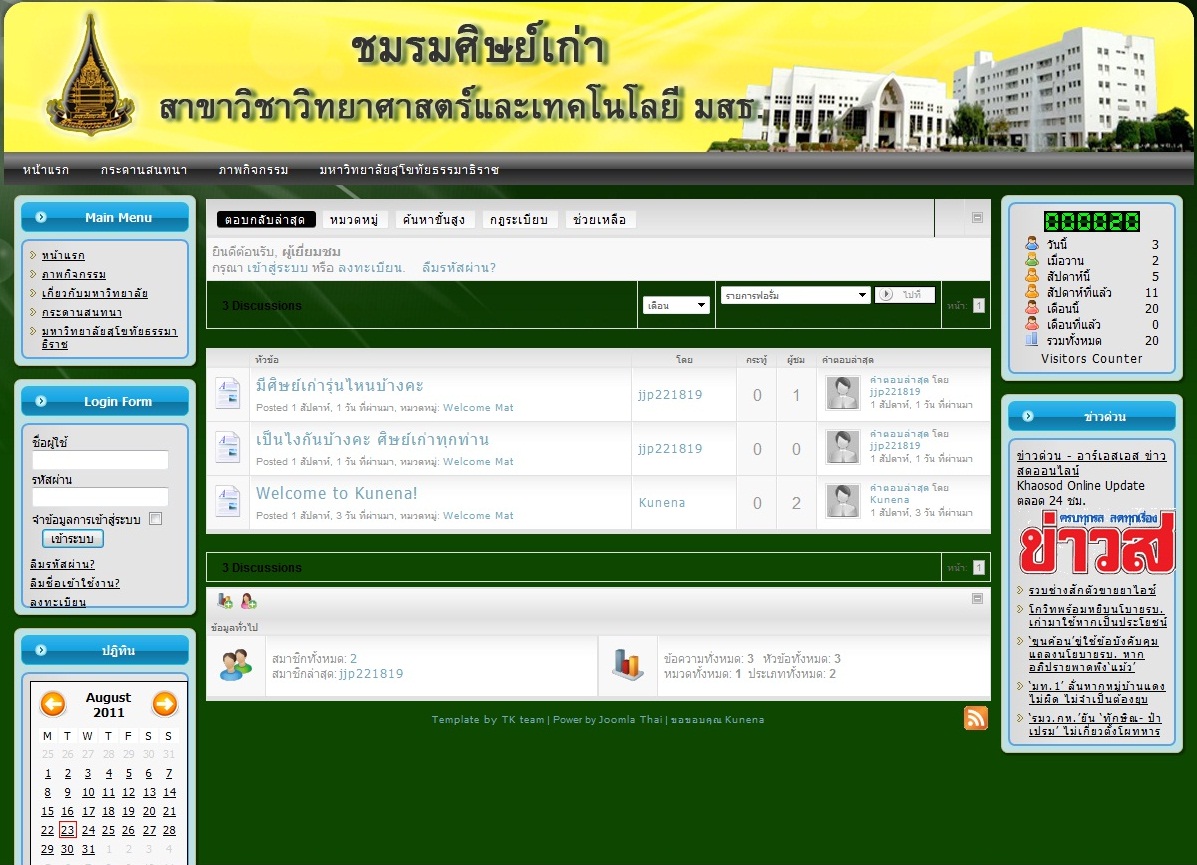Viewport: 1197px width, 865px height.
Task: Click the ข่าวสด newspaper logo image
Action: [x=1097, y=542]
